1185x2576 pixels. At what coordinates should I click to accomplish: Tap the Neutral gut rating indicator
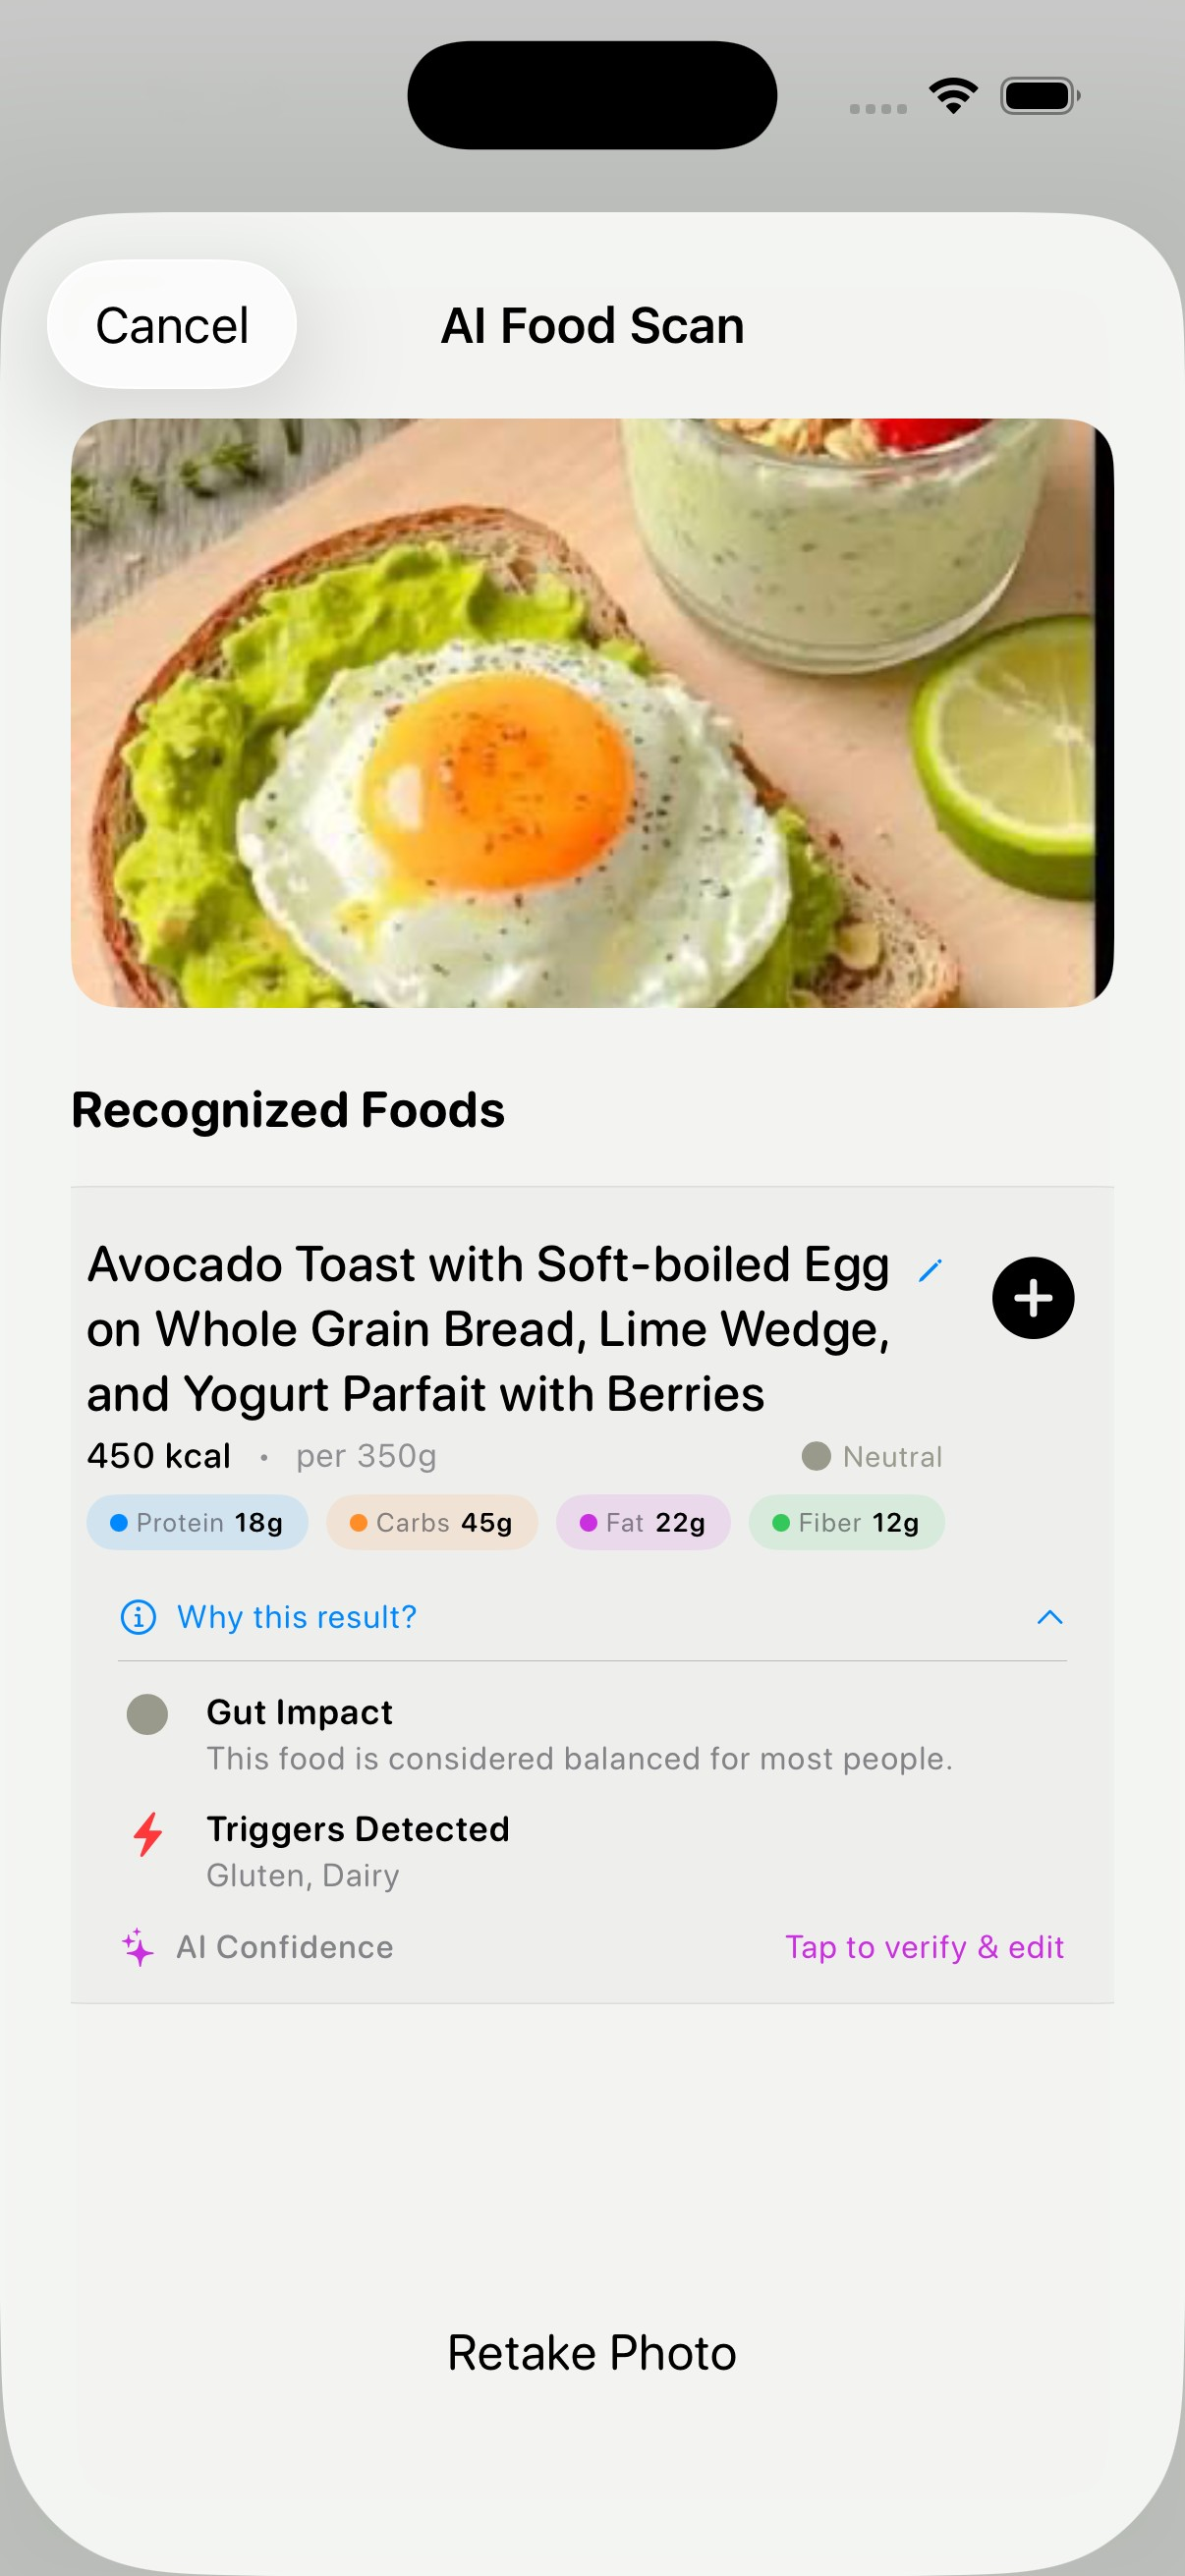(872, 1456)
